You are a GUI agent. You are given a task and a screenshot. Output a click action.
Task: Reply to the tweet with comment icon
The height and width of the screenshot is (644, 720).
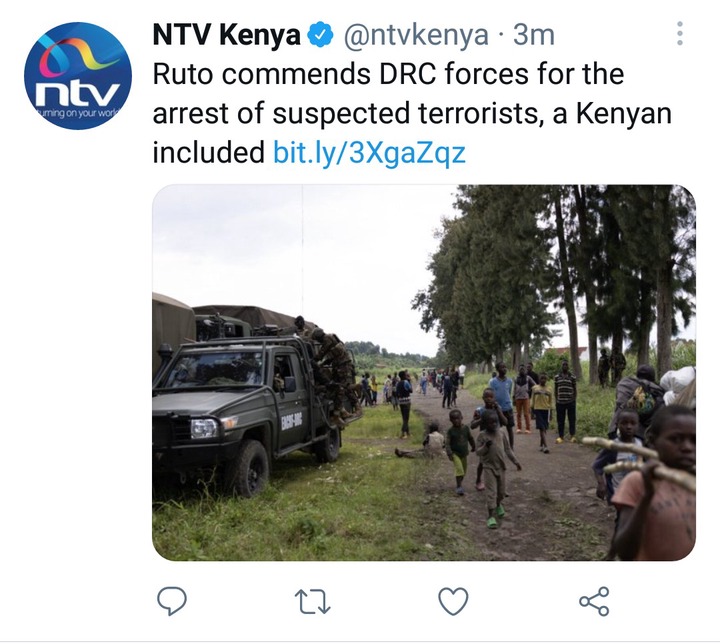[172, 601]
